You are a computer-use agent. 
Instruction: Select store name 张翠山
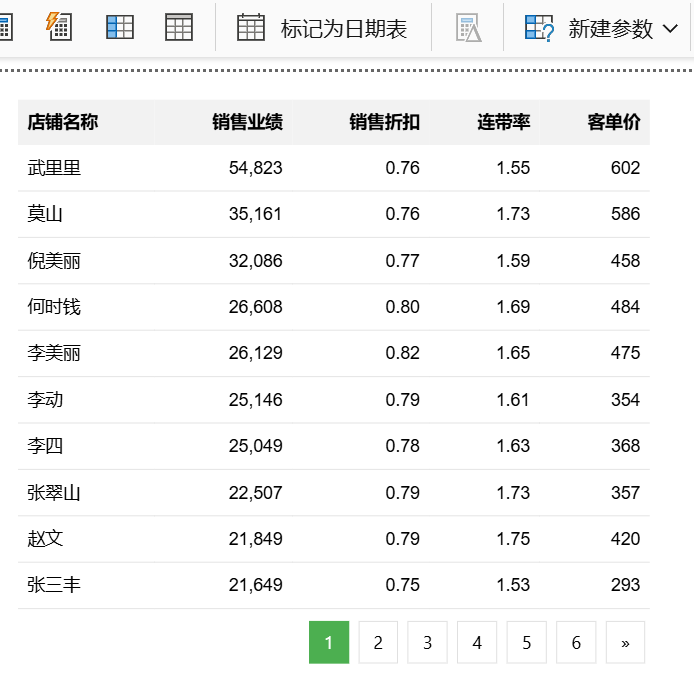54,493
